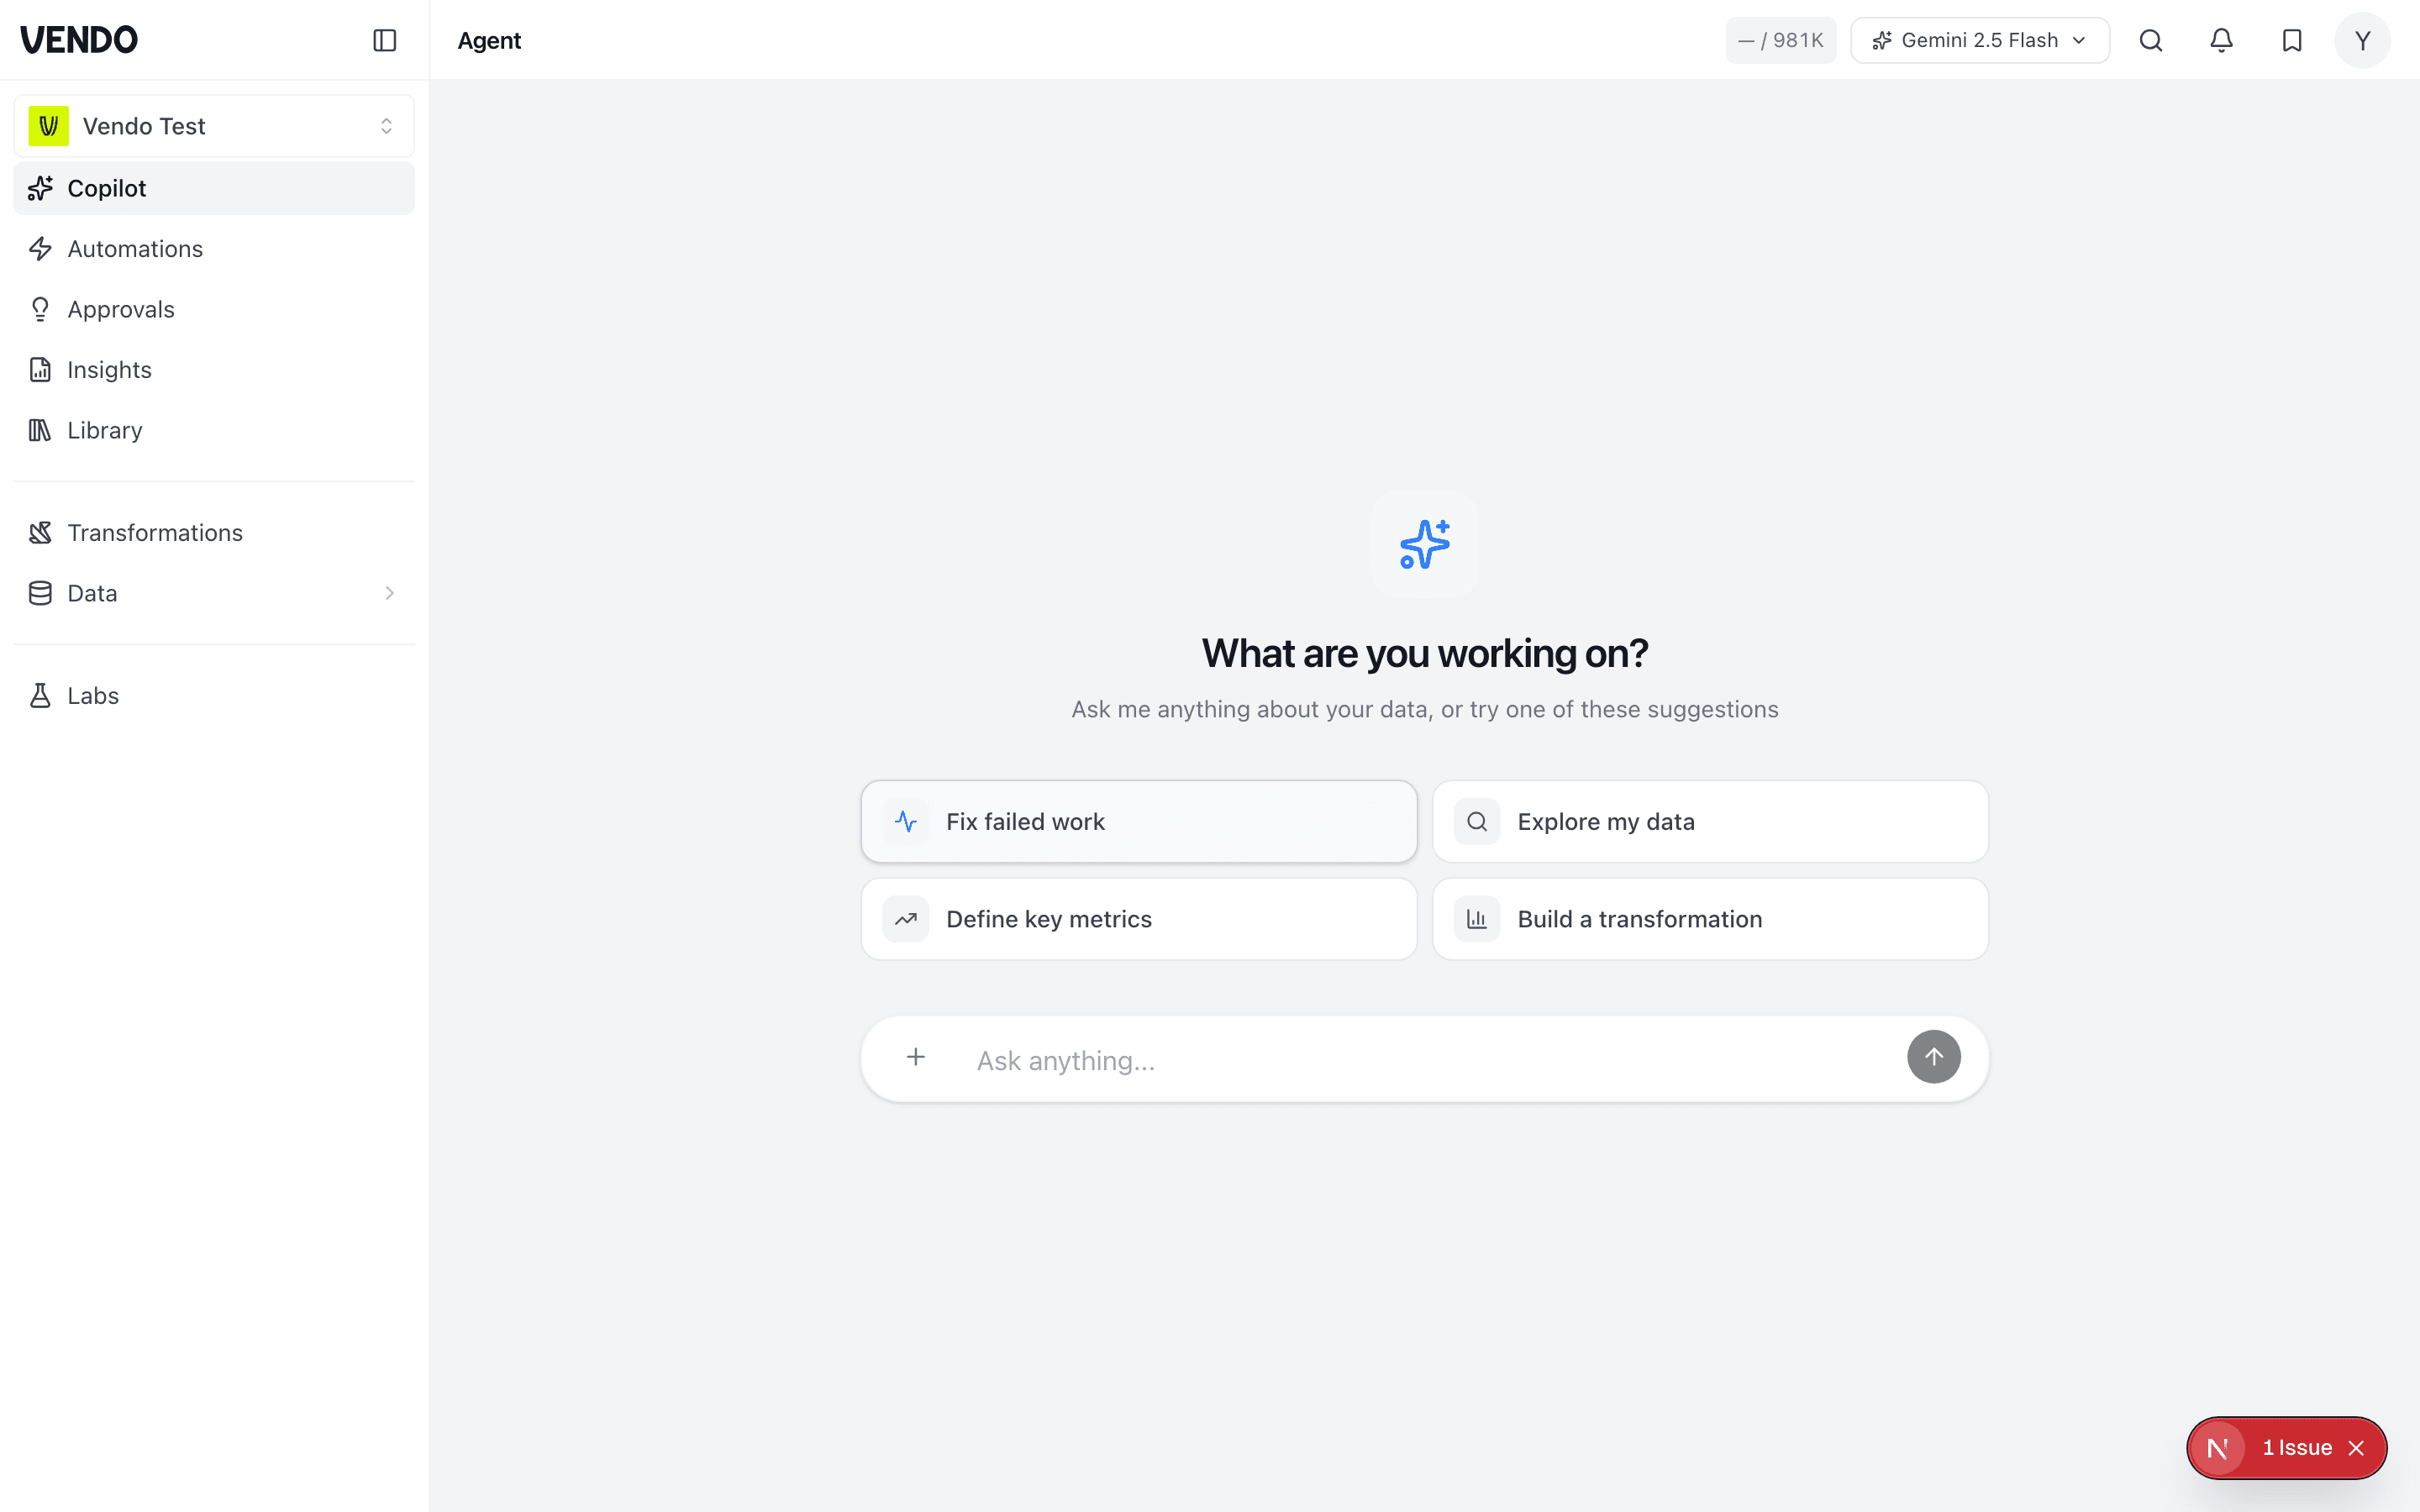Click the blue sparkle Copilot icon
The width and height of the screenshot is (2420, 1512).
pos(1424,544)
